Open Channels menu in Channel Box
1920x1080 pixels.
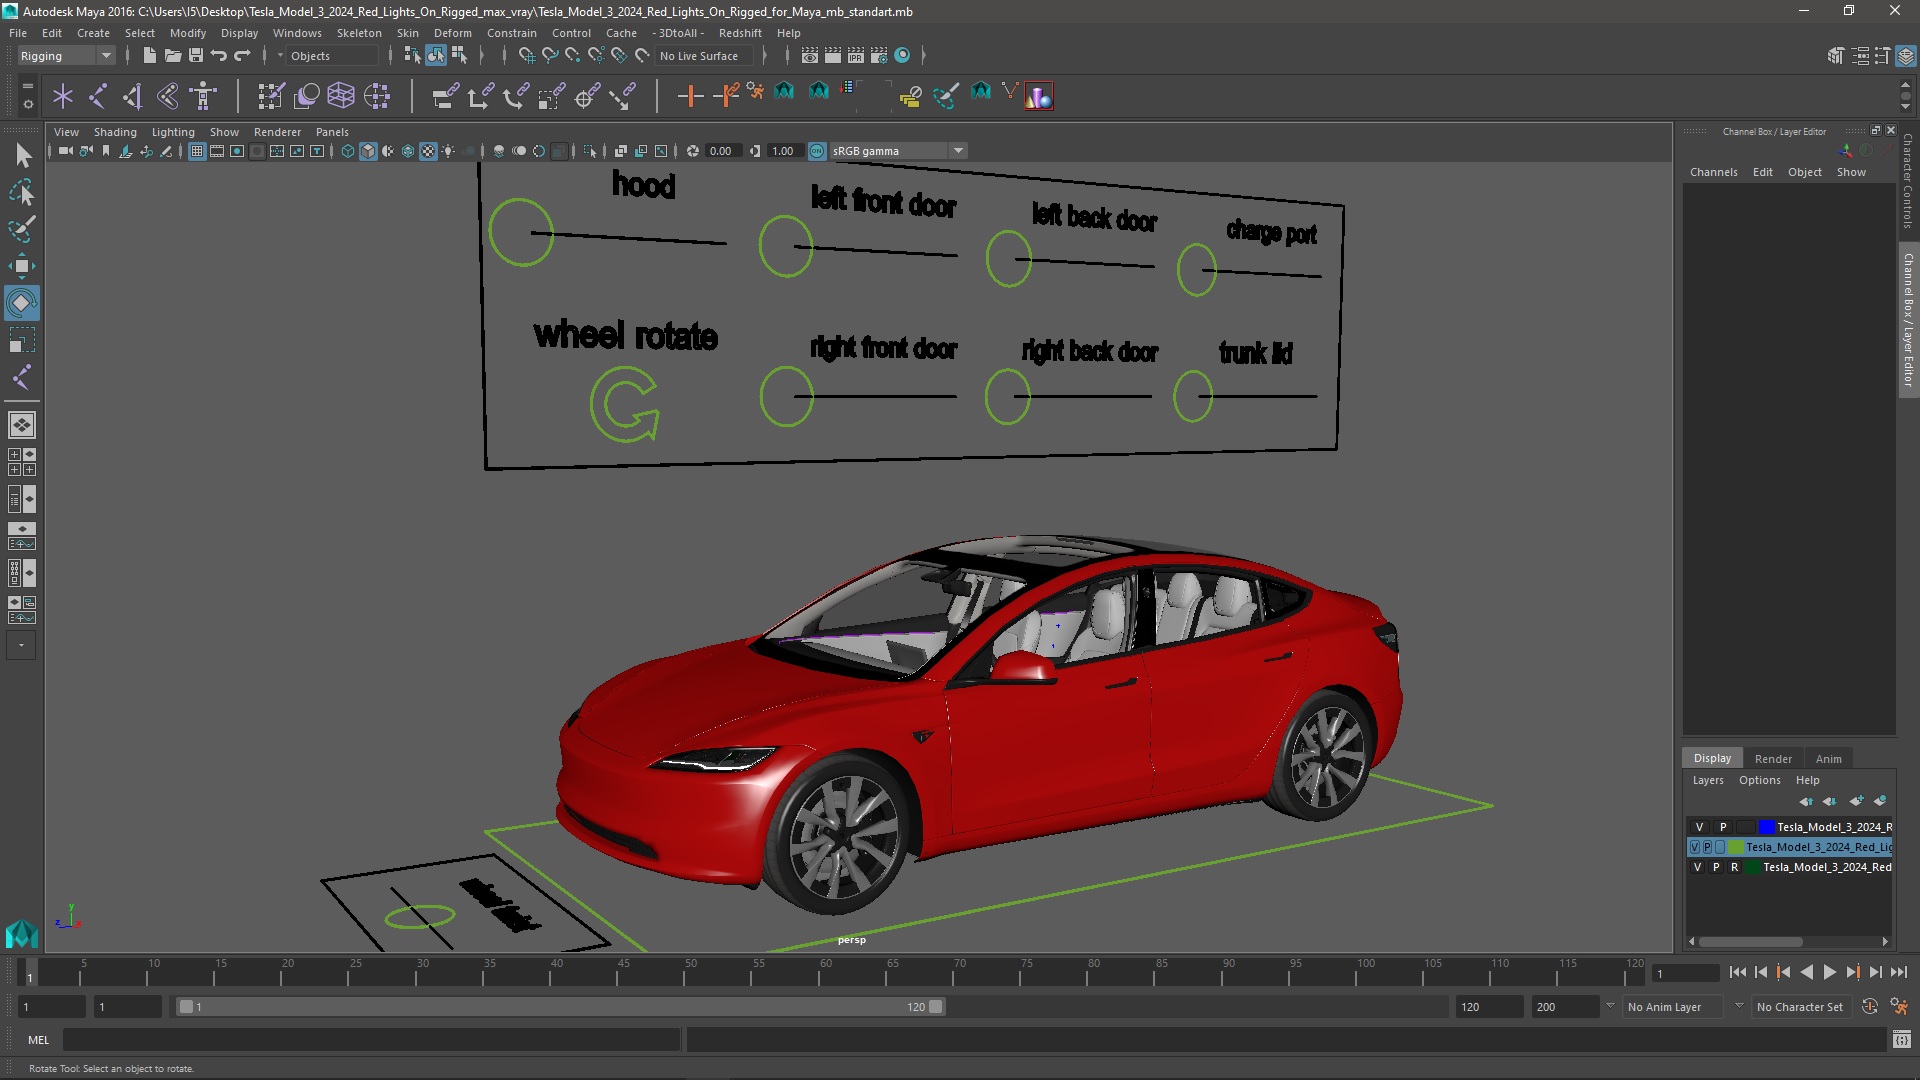[x=1713, y=172]
